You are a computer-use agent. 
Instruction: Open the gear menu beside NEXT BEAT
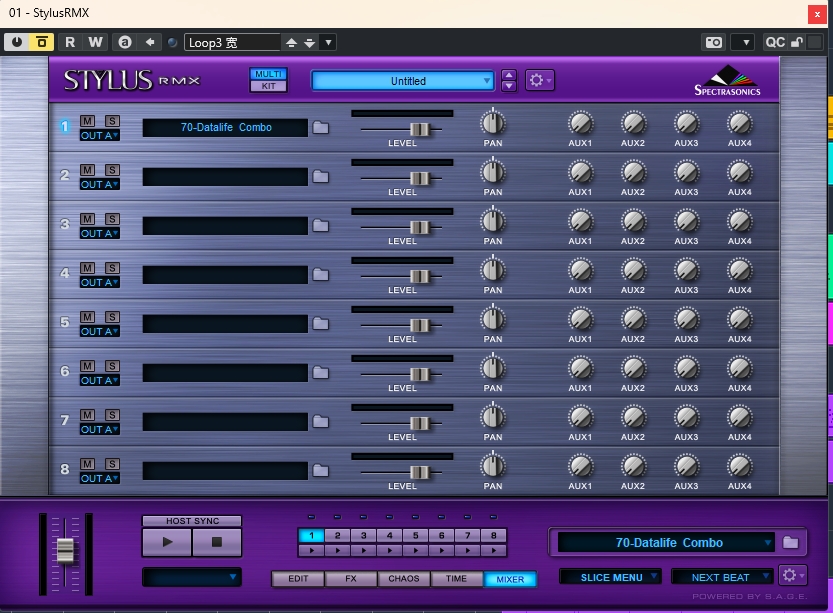click(x=793, y=575)
